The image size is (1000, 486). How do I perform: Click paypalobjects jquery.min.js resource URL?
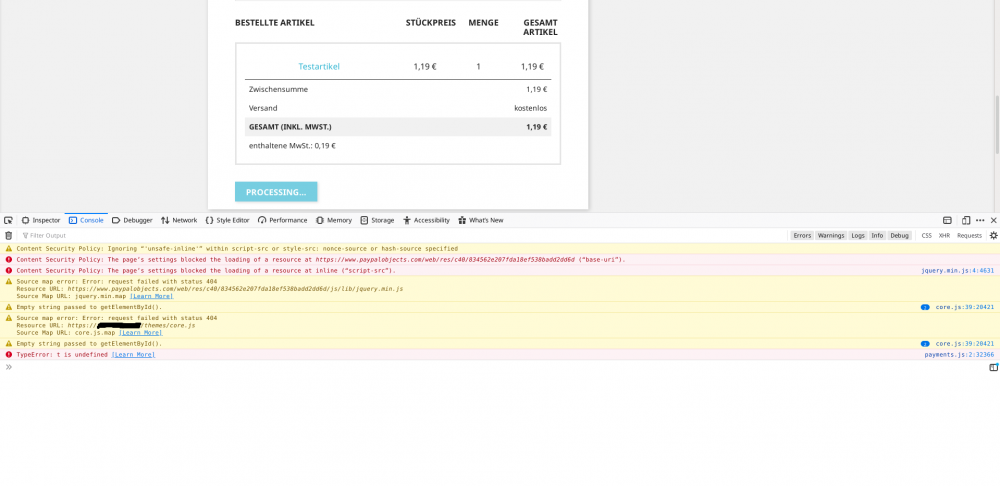pyautogui.click(x=235, y=289)
